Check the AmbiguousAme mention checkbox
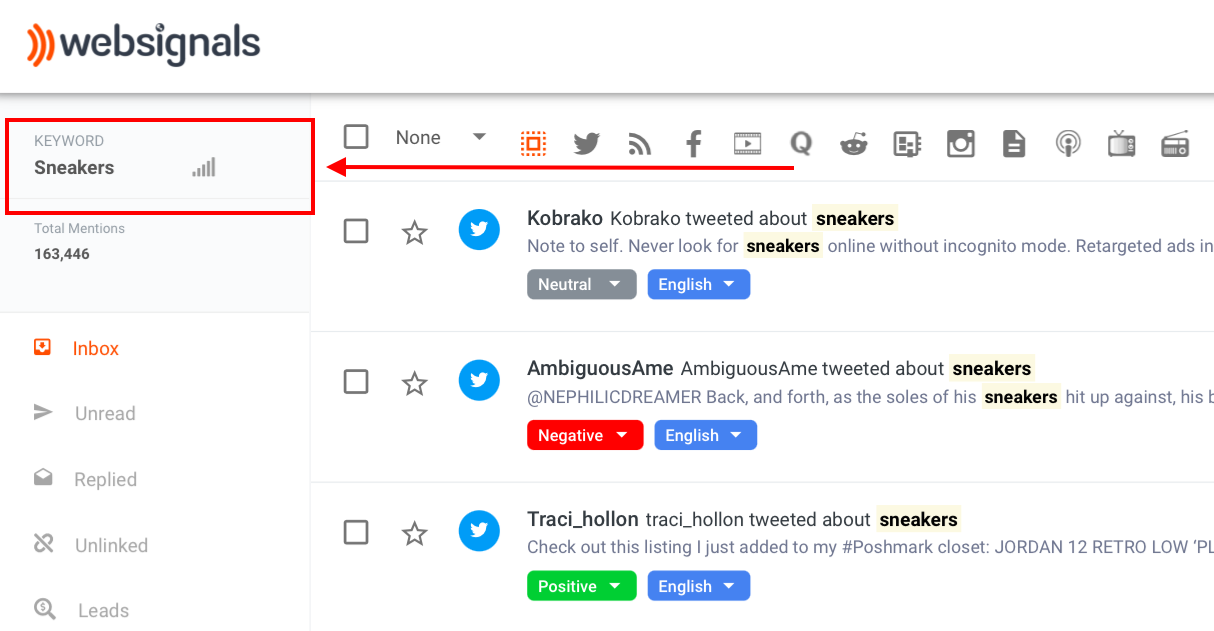Screen dimensions: 1214x631 coord(356,381)
